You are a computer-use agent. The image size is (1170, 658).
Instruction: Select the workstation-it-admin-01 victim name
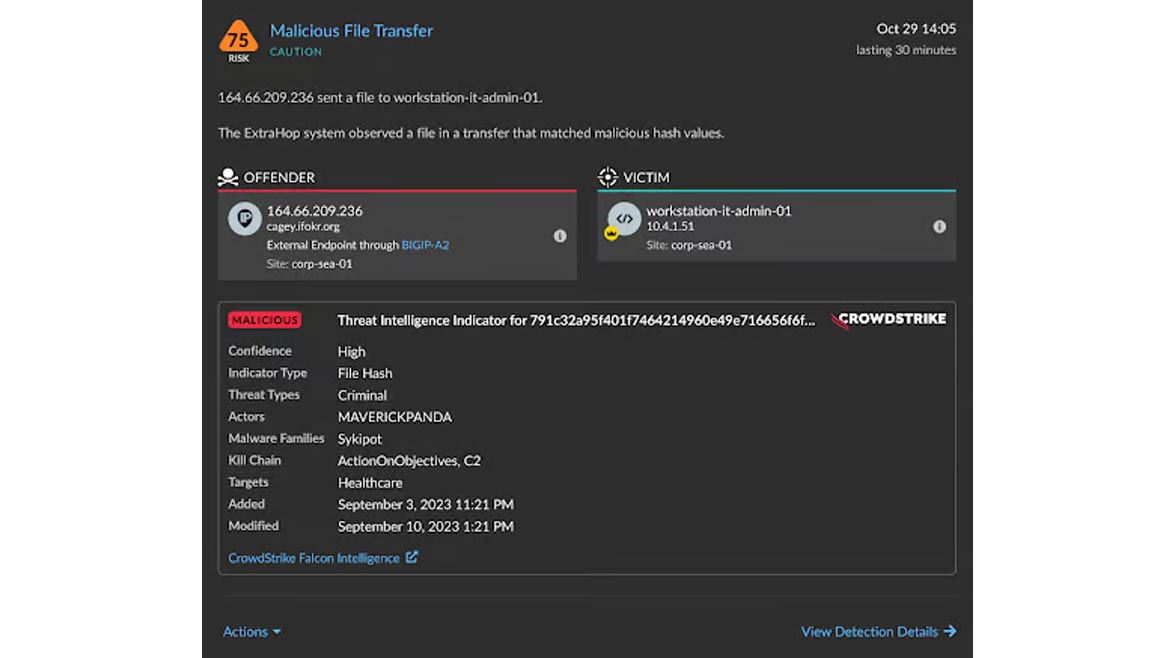[718, 211]
